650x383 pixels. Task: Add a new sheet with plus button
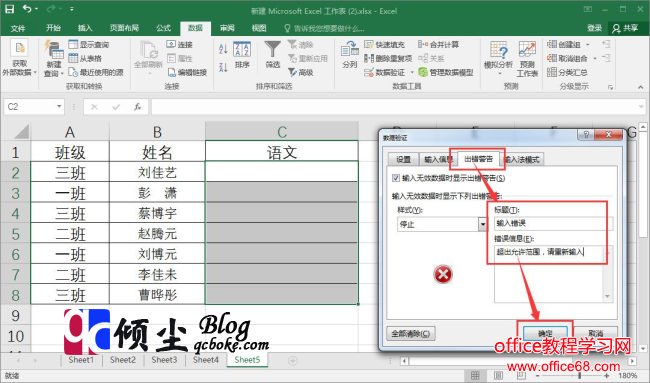coord(293,361)
